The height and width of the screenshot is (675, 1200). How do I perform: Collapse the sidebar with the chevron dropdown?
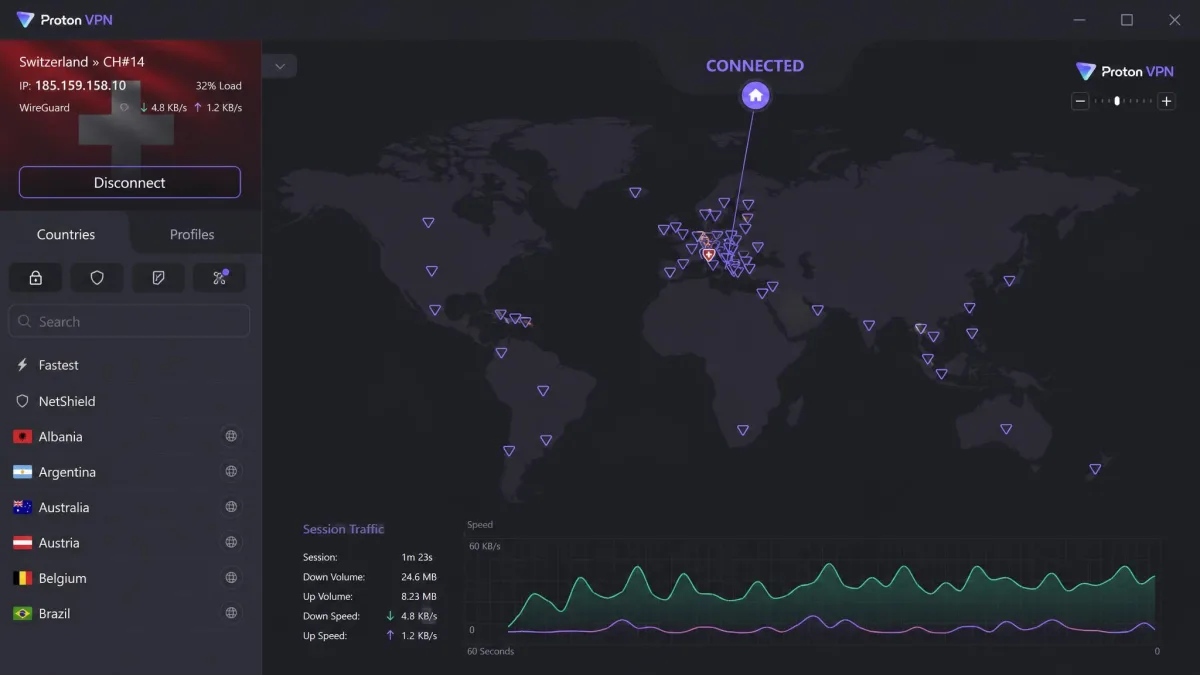(x=280, y=66)
